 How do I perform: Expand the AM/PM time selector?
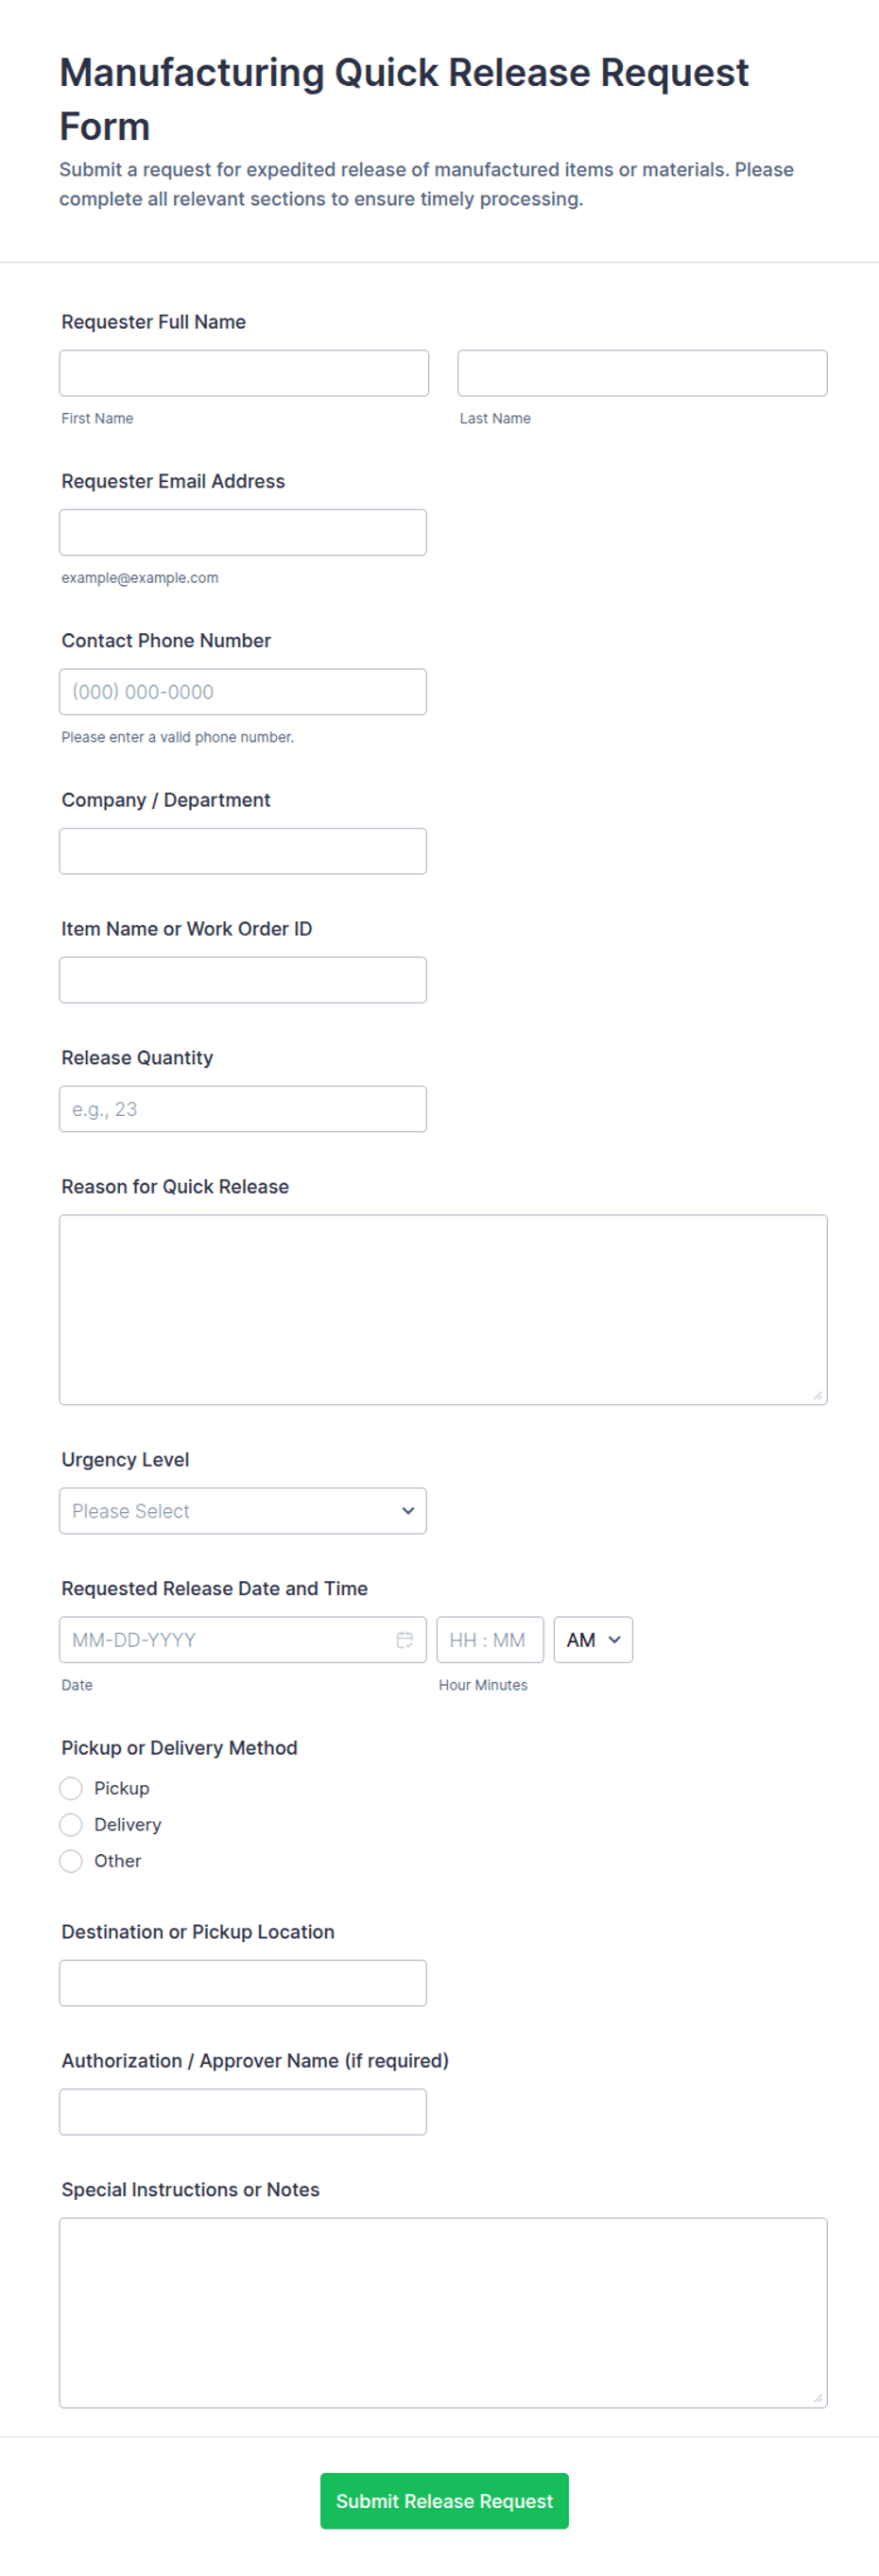592,1639
